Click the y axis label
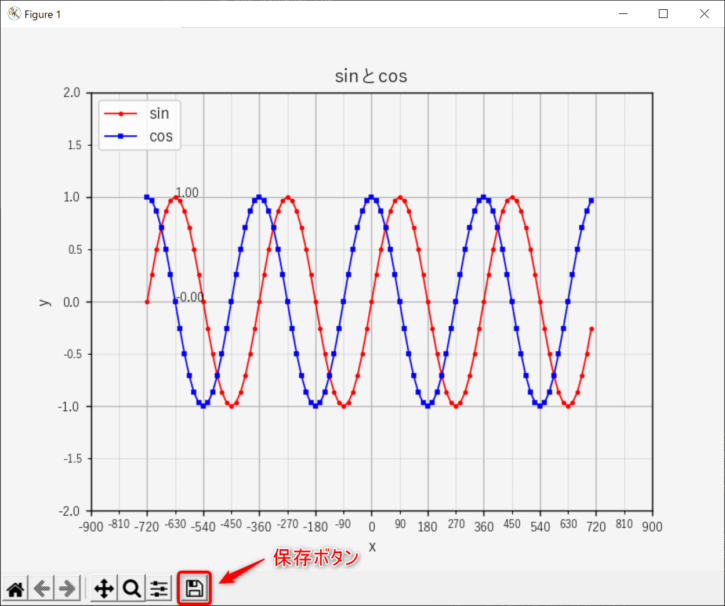This screenshot has height=606, width=725. click(44, 301)
